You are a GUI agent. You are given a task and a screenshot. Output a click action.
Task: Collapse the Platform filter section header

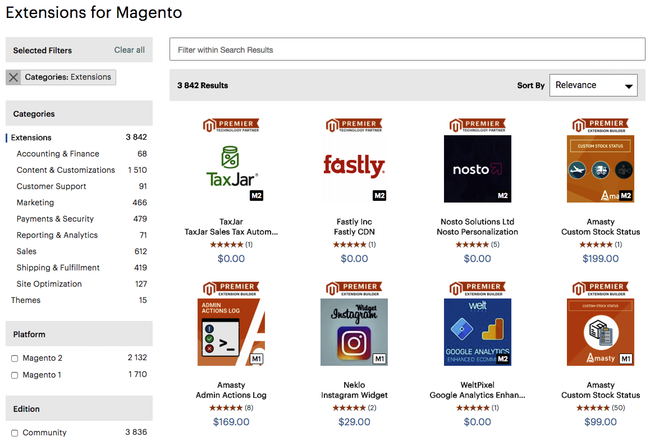tap(79, 335)
